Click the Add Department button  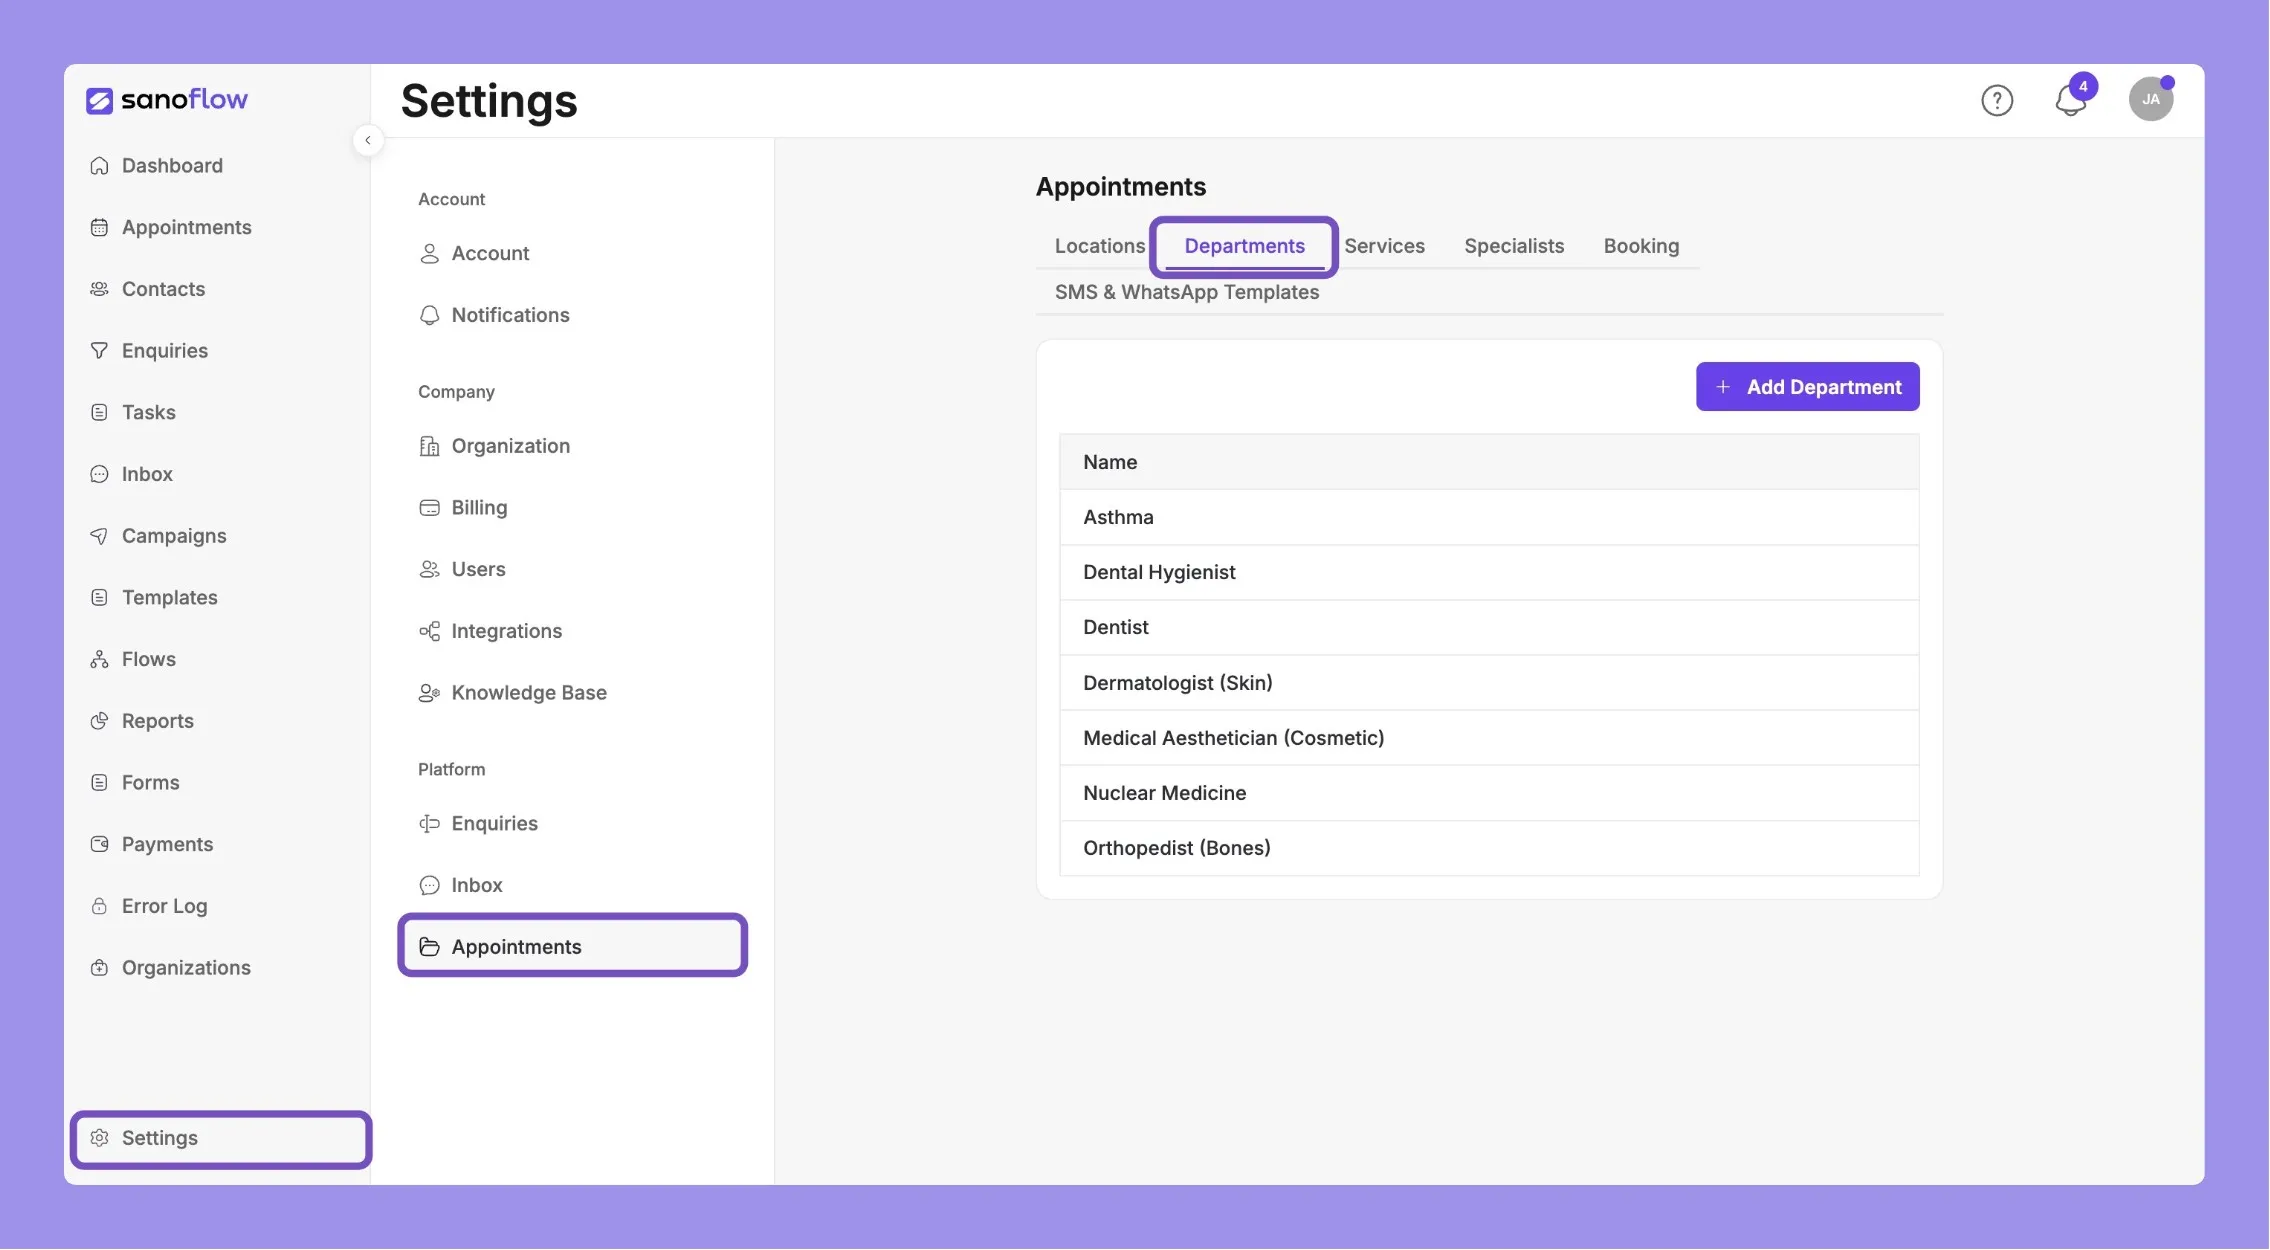1807,387
